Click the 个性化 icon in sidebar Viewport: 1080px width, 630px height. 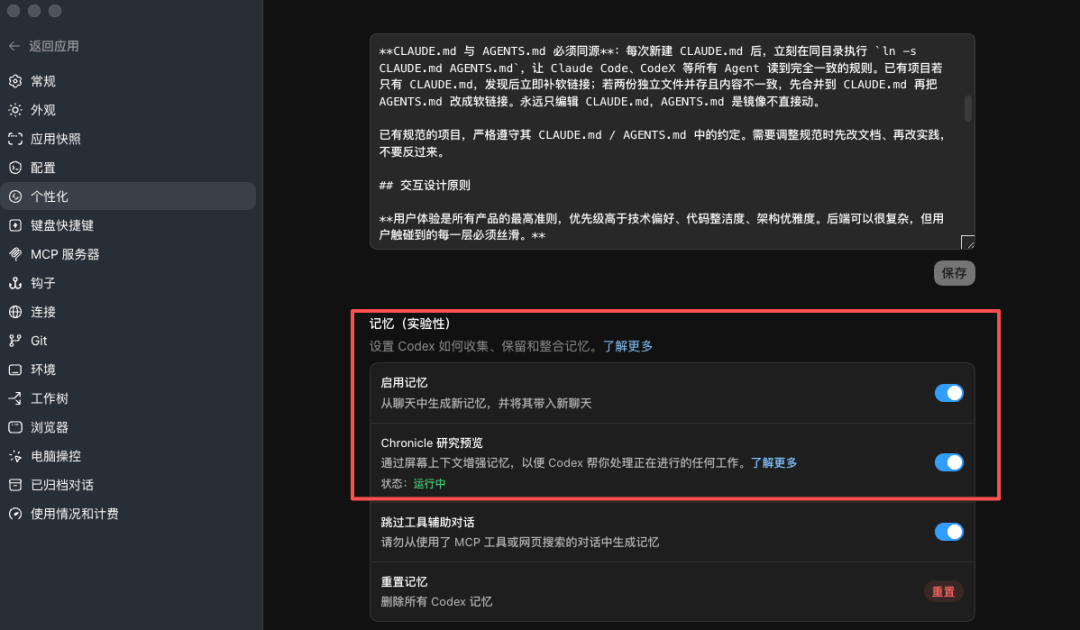click(15, 197)
